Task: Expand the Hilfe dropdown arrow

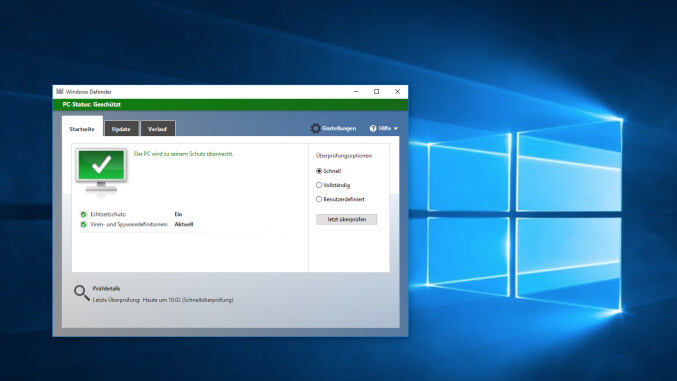Action: click(x=395, y=129)
